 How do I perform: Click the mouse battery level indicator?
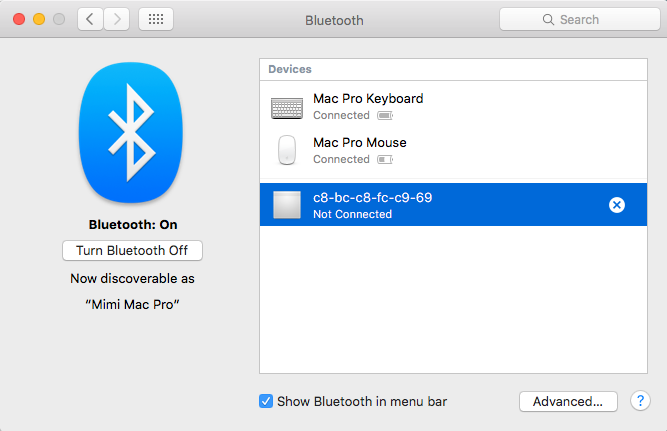pos(385,160)
